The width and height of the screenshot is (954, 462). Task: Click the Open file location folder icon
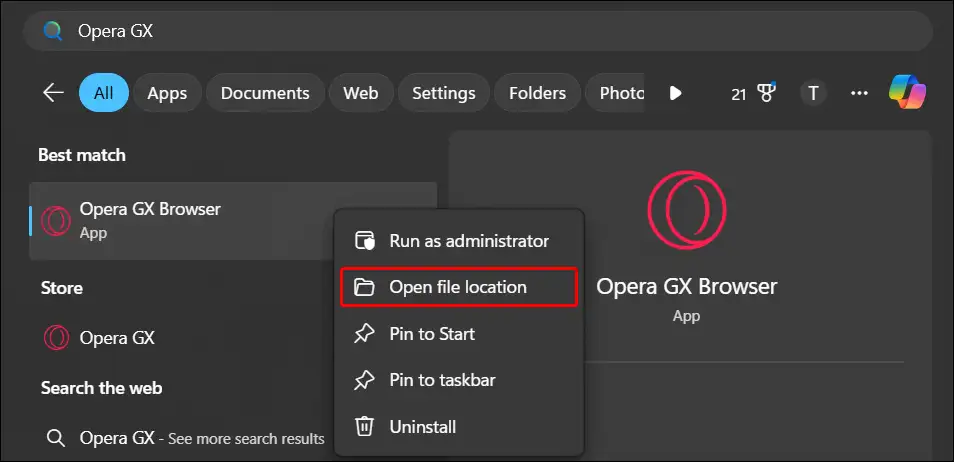[x=364, y=287]
